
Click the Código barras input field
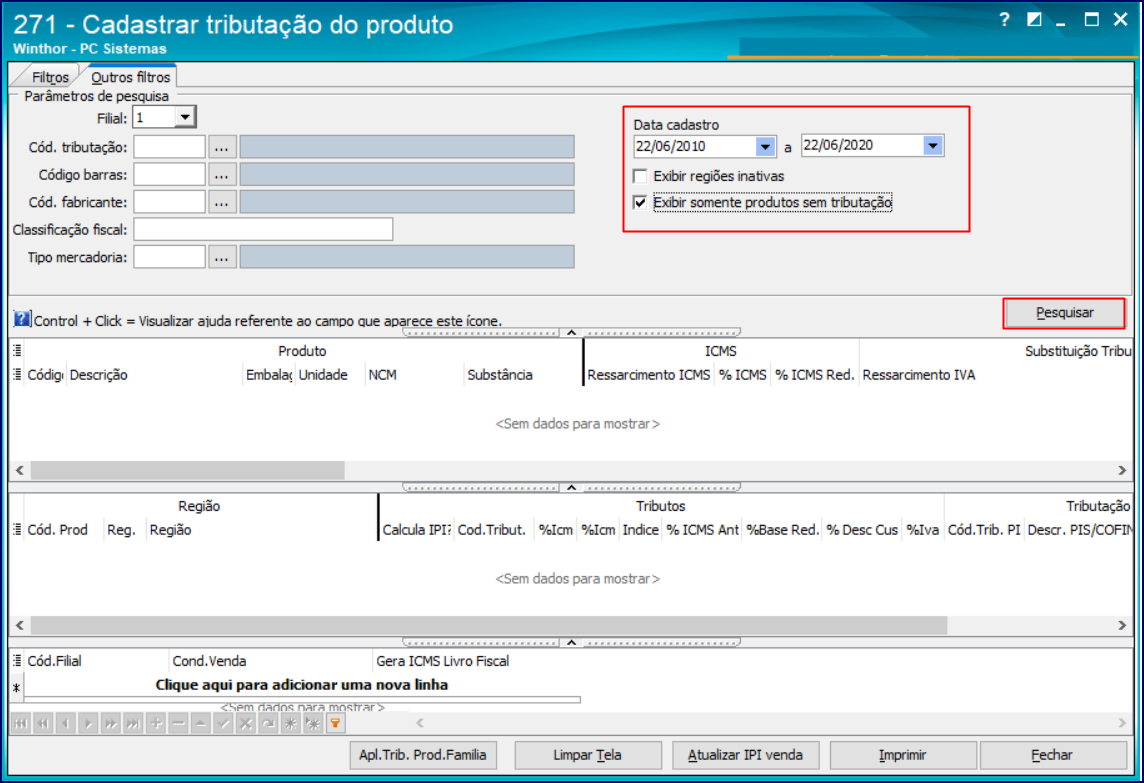pyautogui.click(x=169, y=175)
